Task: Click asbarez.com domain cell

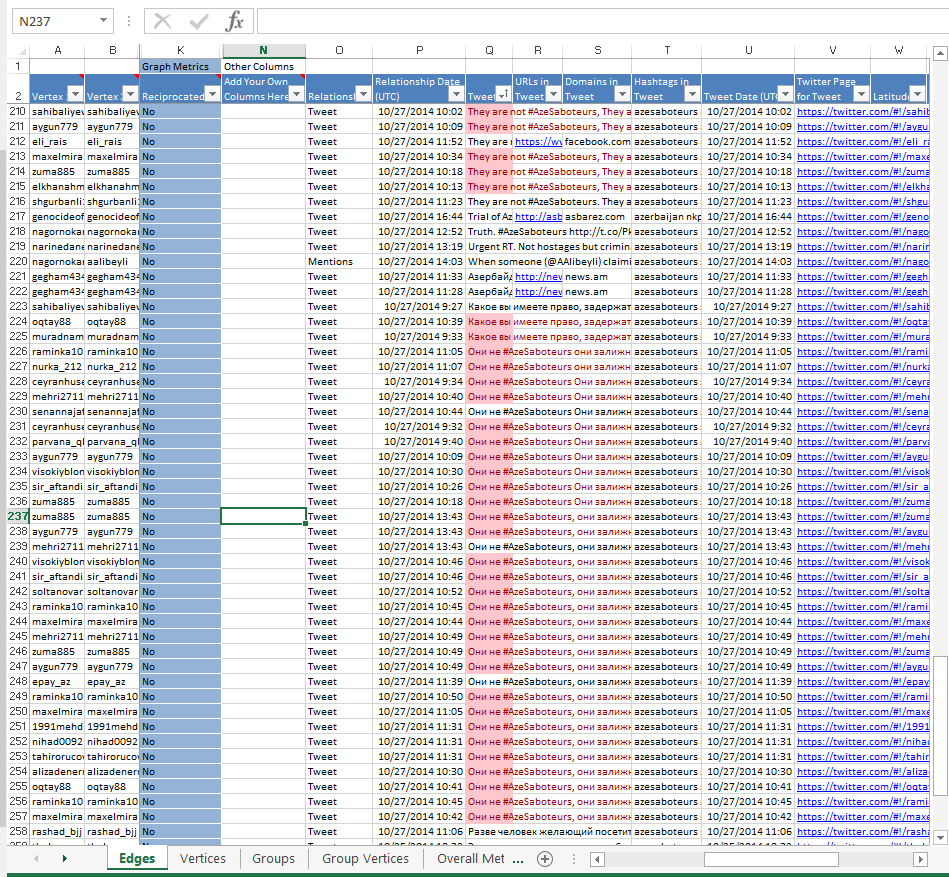Action: [596, 217]
